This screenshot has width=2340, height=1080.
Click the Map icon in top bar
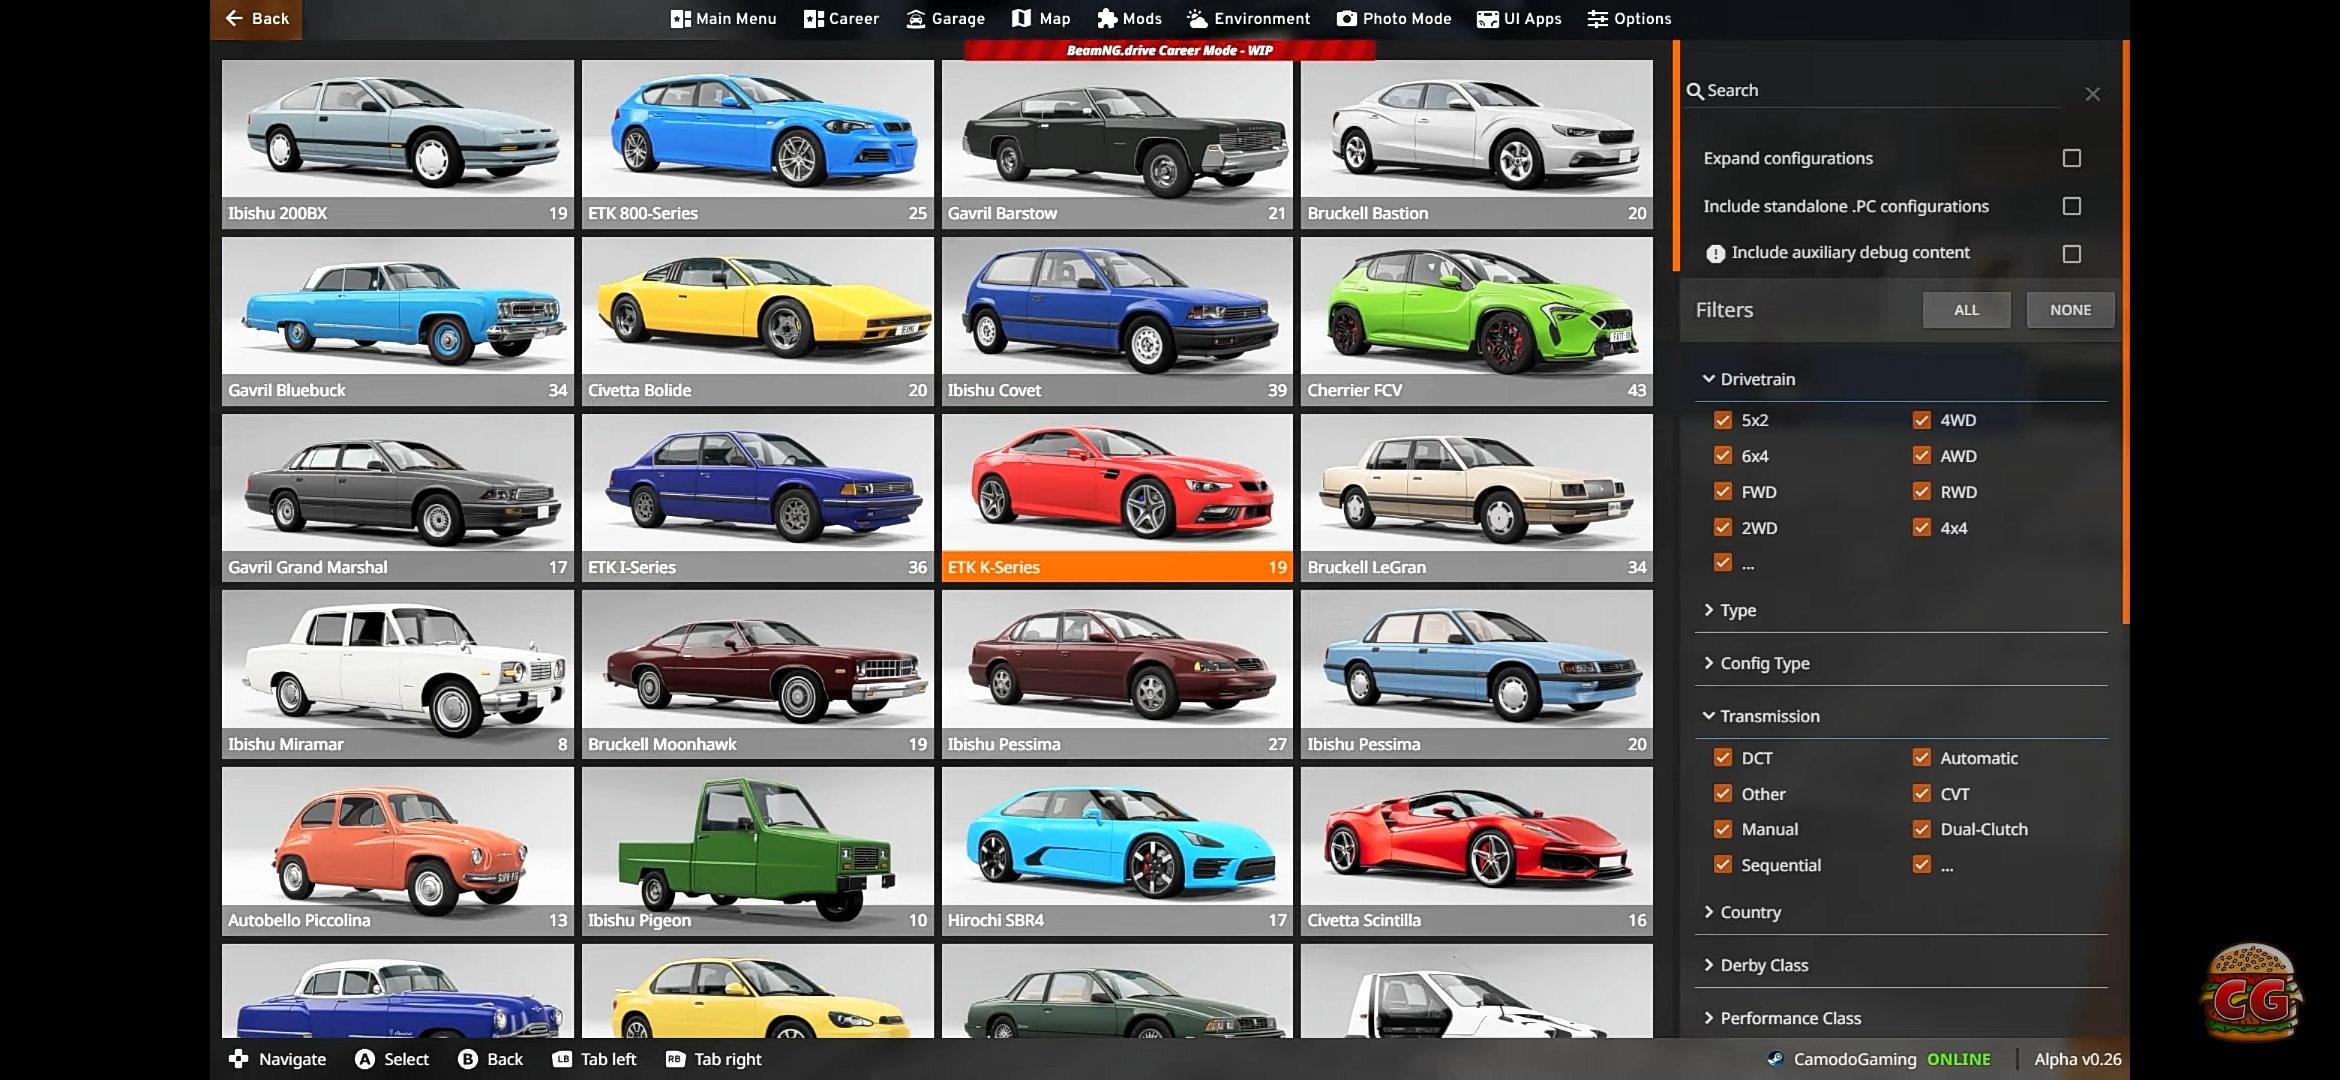tap(1021, 19)
